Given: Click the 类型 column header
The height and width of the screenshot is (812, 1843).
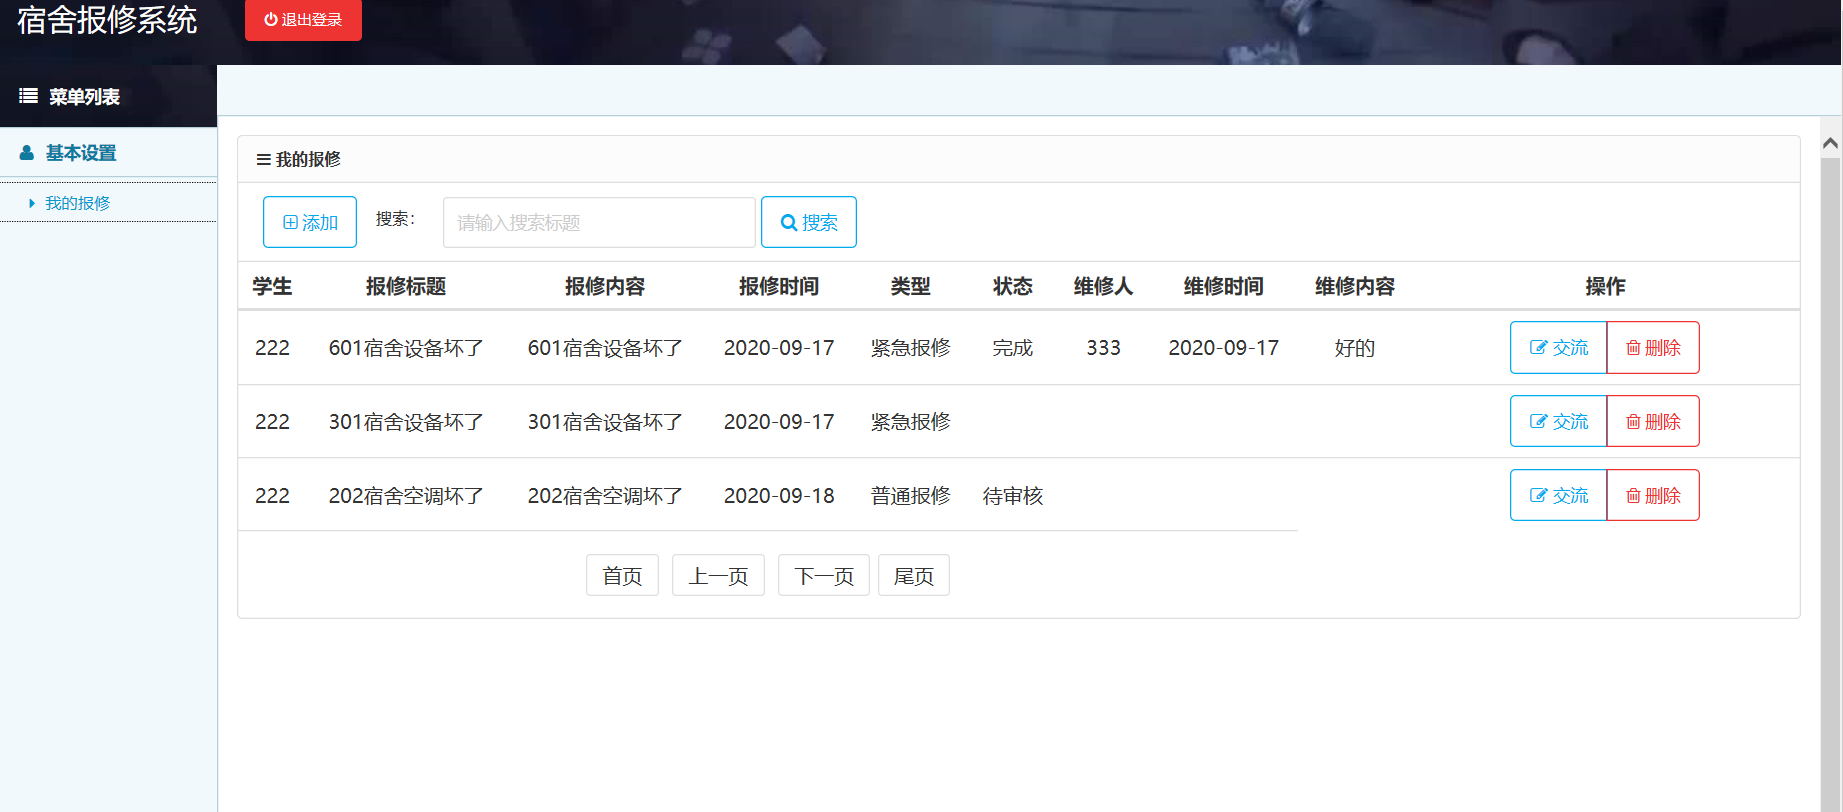Looking at the screenshot, I should (x=911, y=286).
